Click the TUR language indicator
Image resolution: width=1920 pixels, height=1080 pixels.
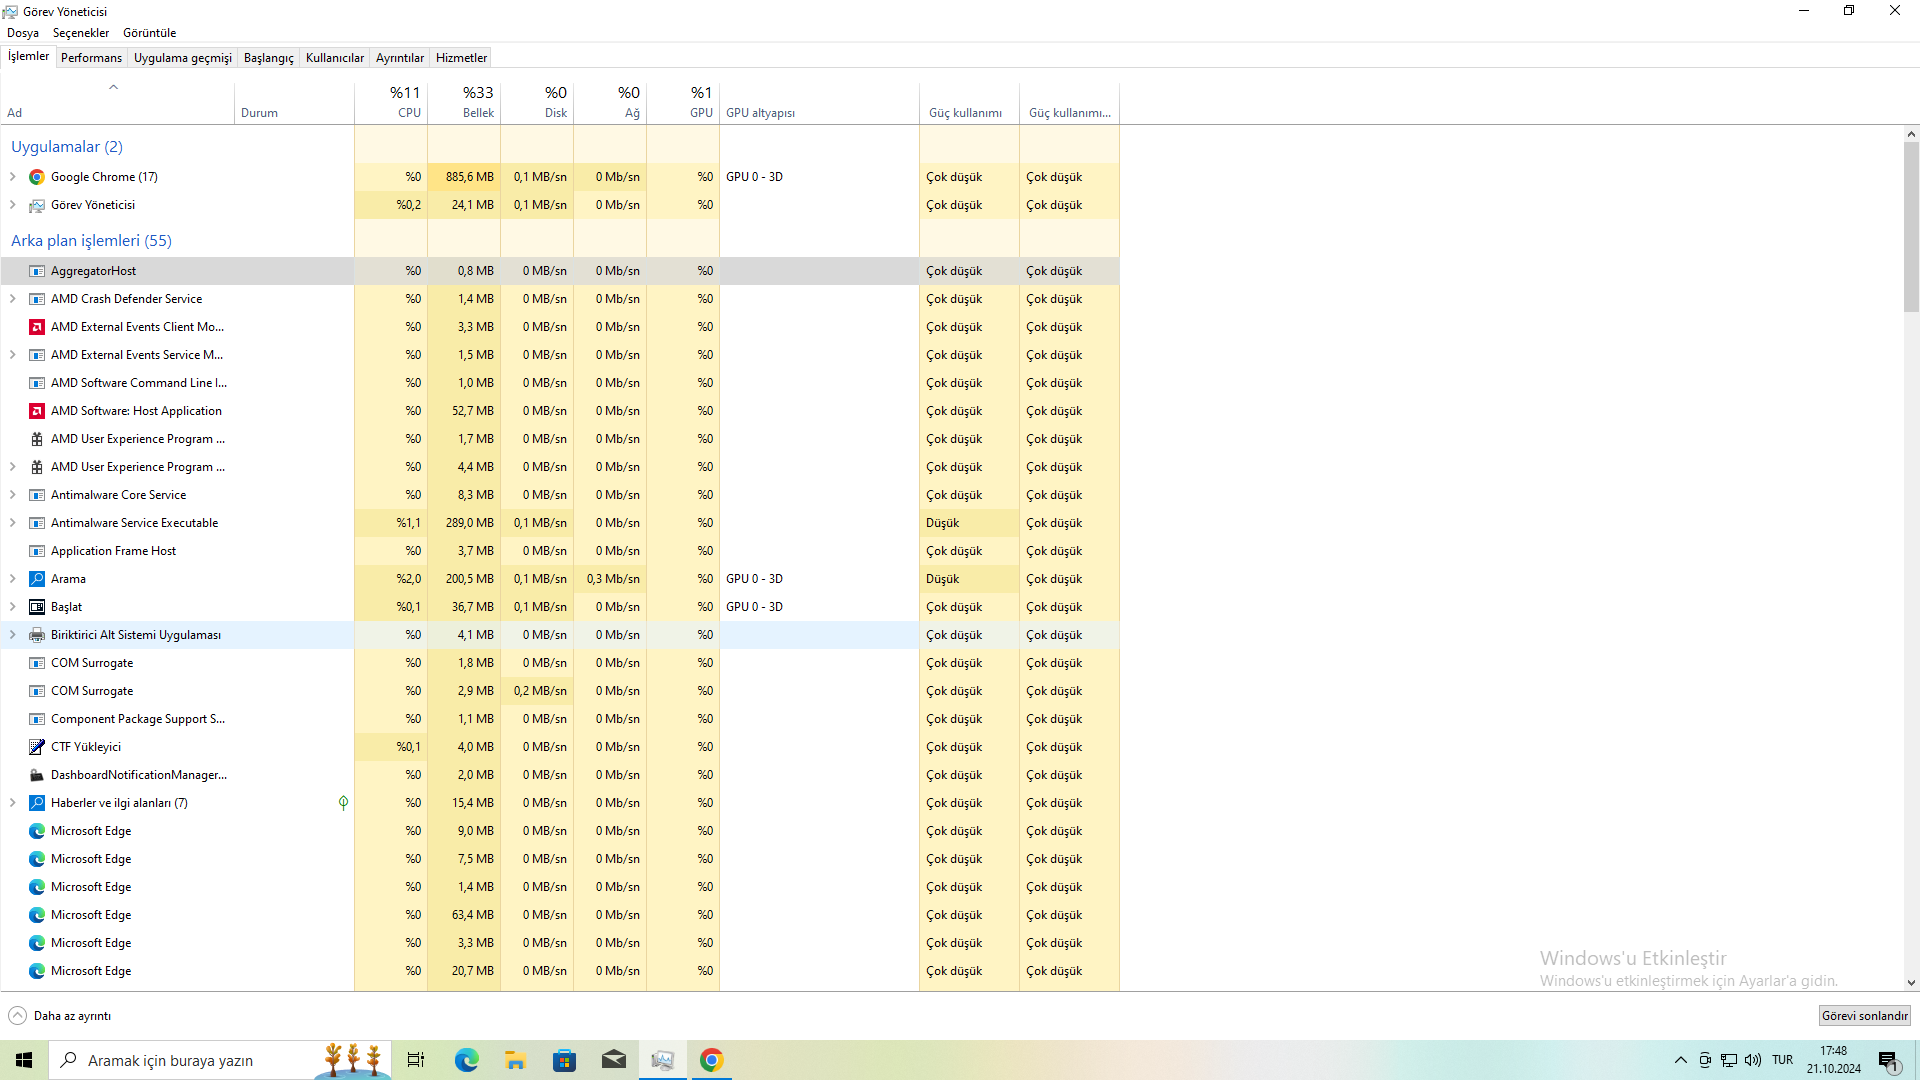pos(1782,1060)
